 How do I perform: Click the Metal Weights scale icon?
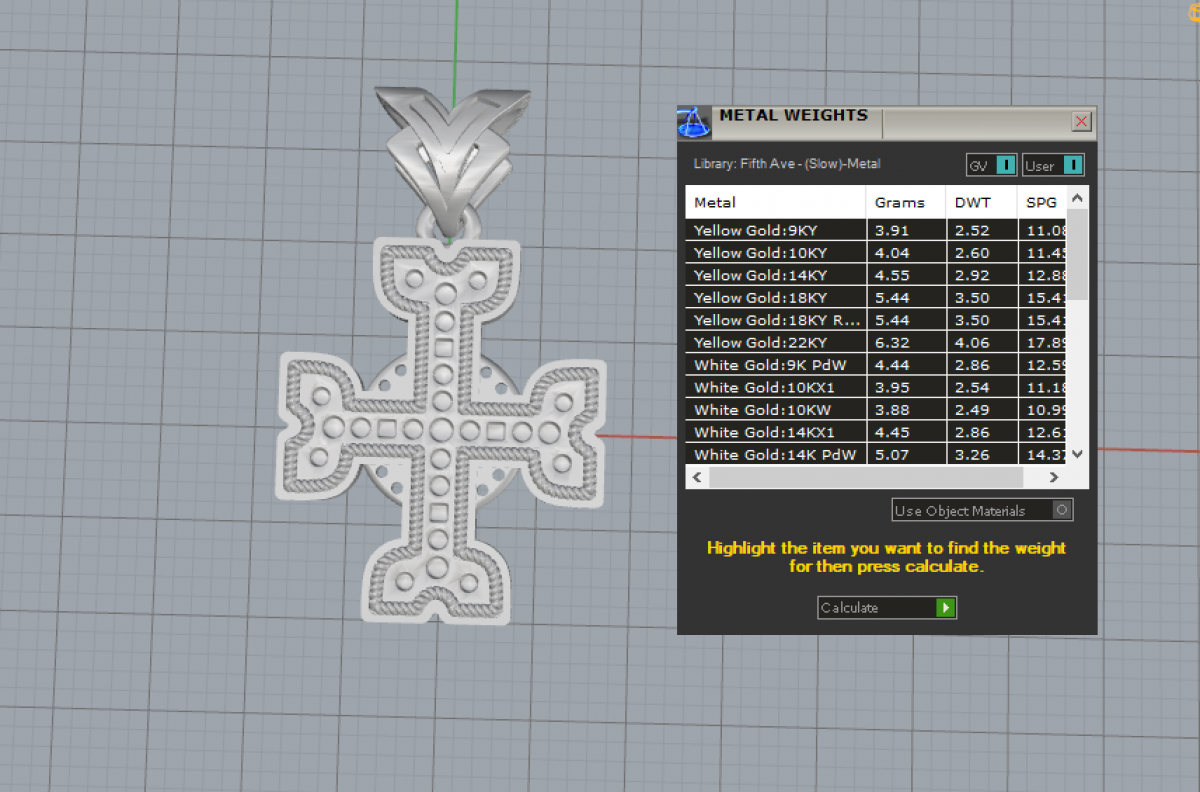(694, 123)
